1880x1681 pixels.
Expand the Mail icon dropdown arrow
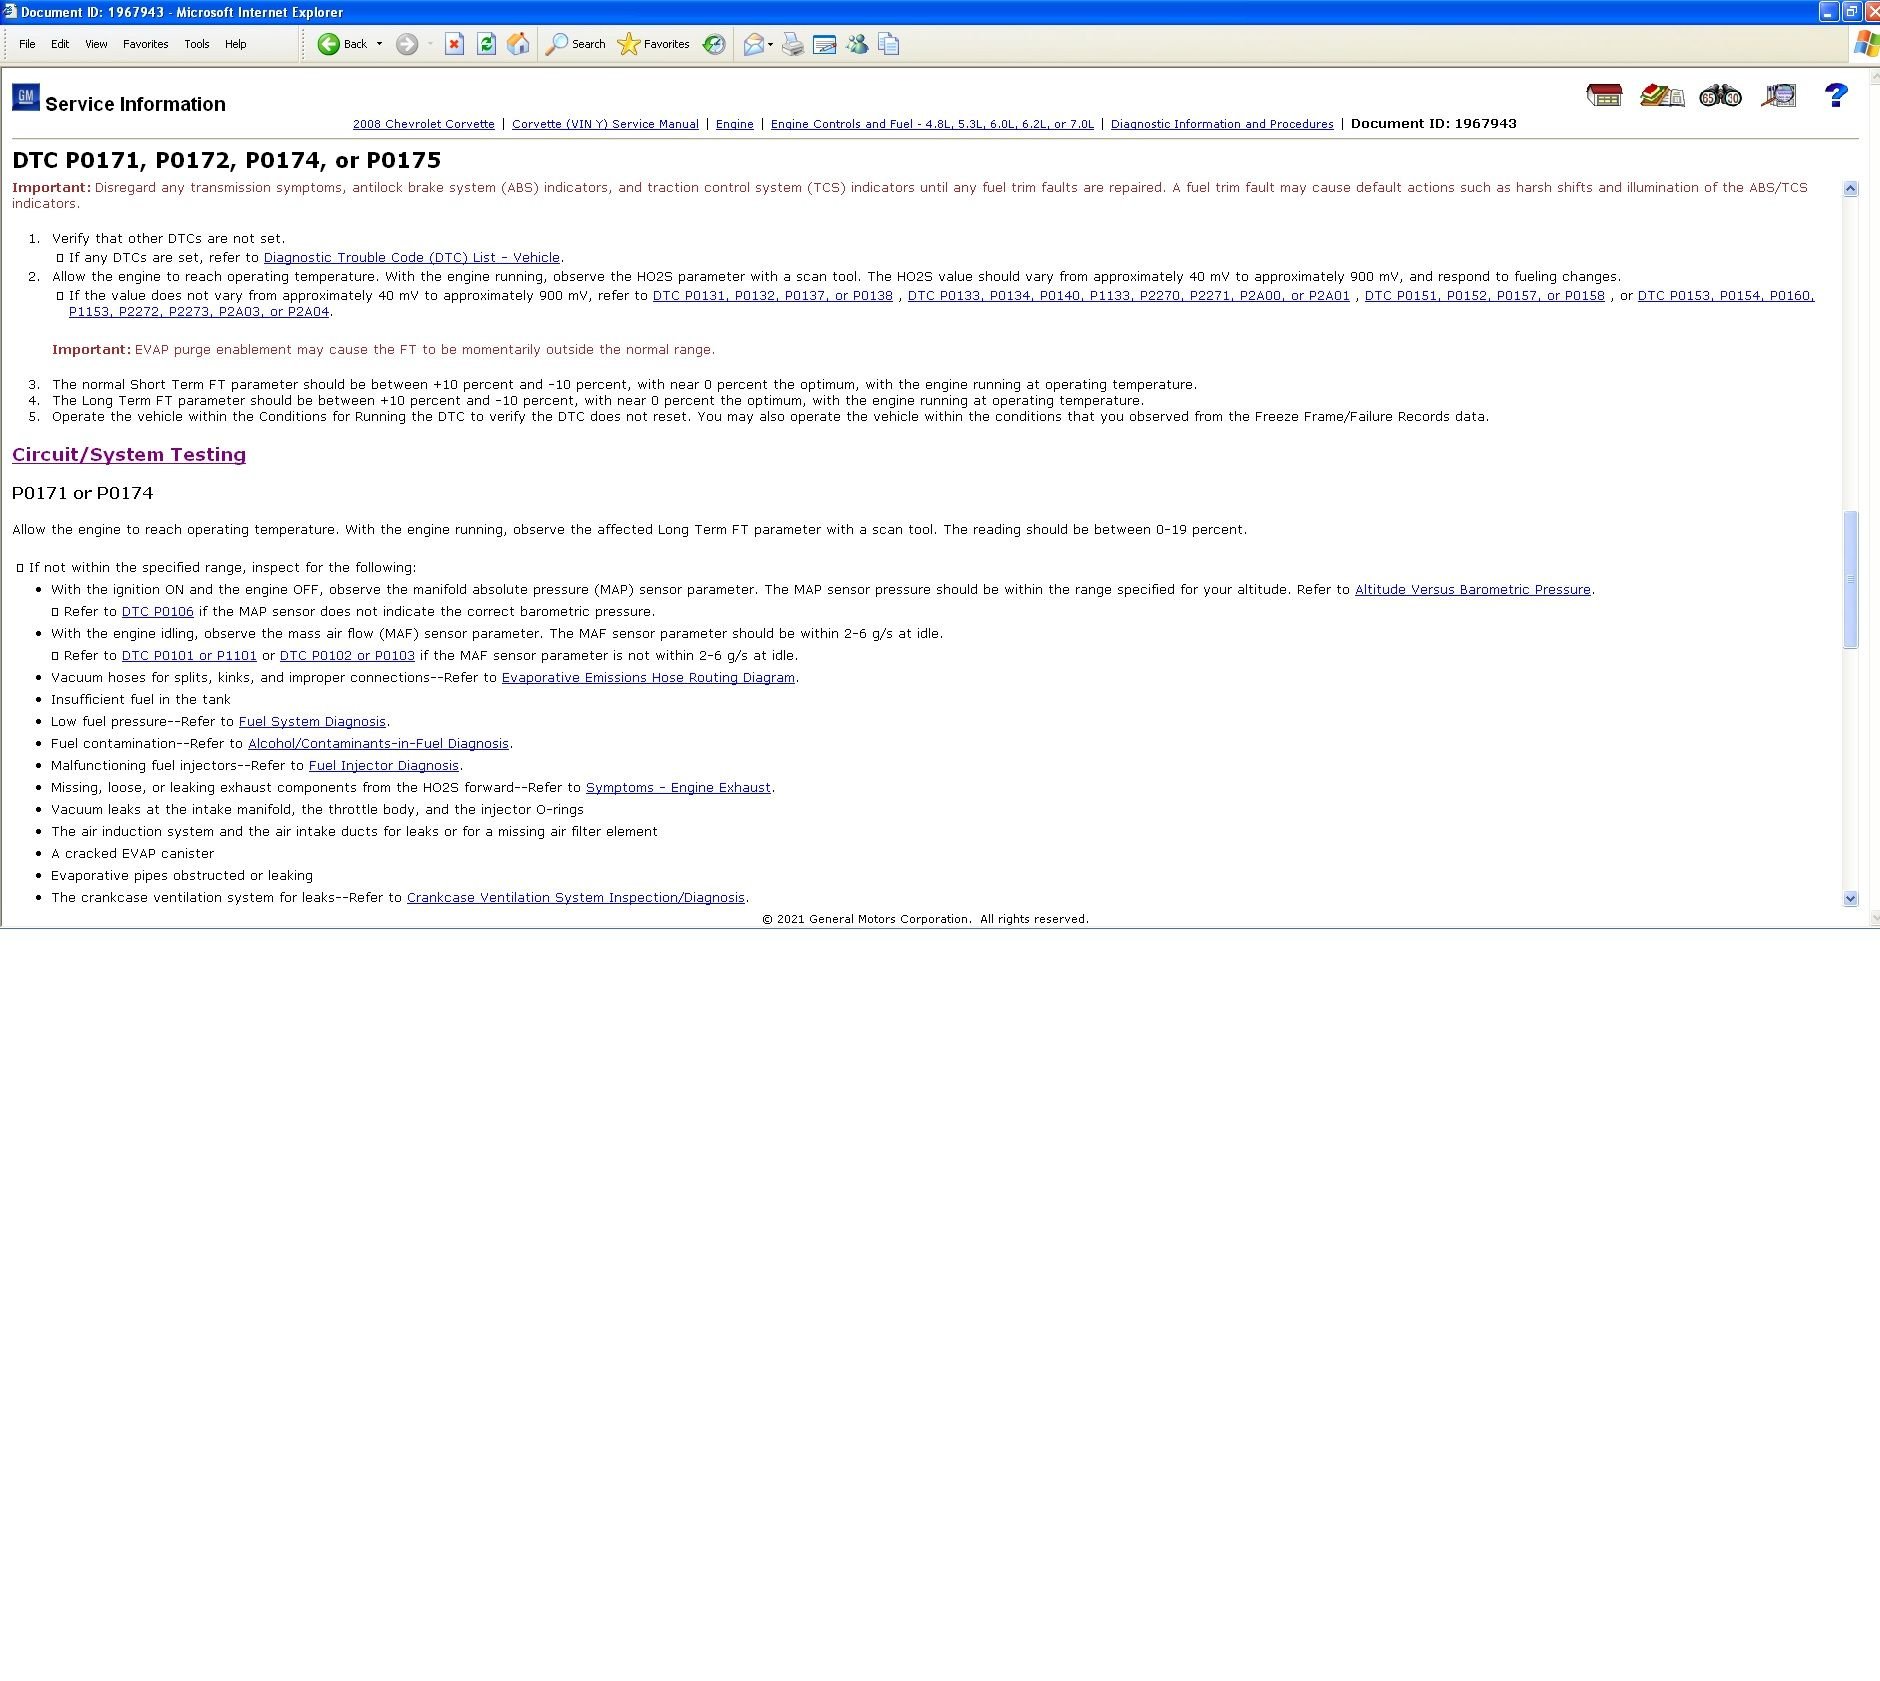[770, 44]
